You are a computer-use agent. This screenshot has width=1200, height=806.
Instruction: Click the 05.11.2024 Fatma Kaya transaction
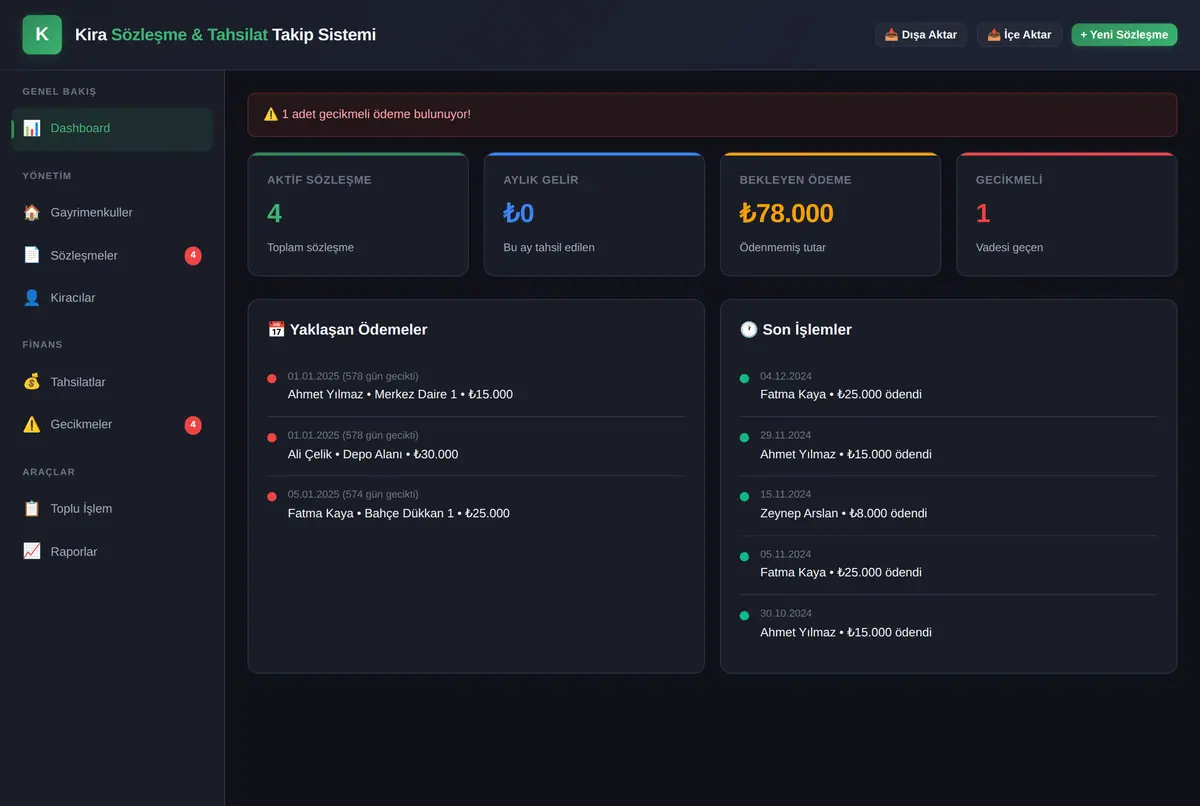948,564
